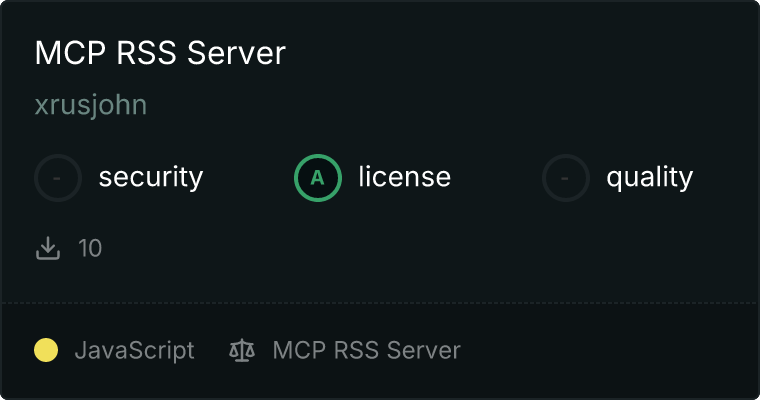
Task: Open the MCP RSS Server license in footer
Action: 366,351
